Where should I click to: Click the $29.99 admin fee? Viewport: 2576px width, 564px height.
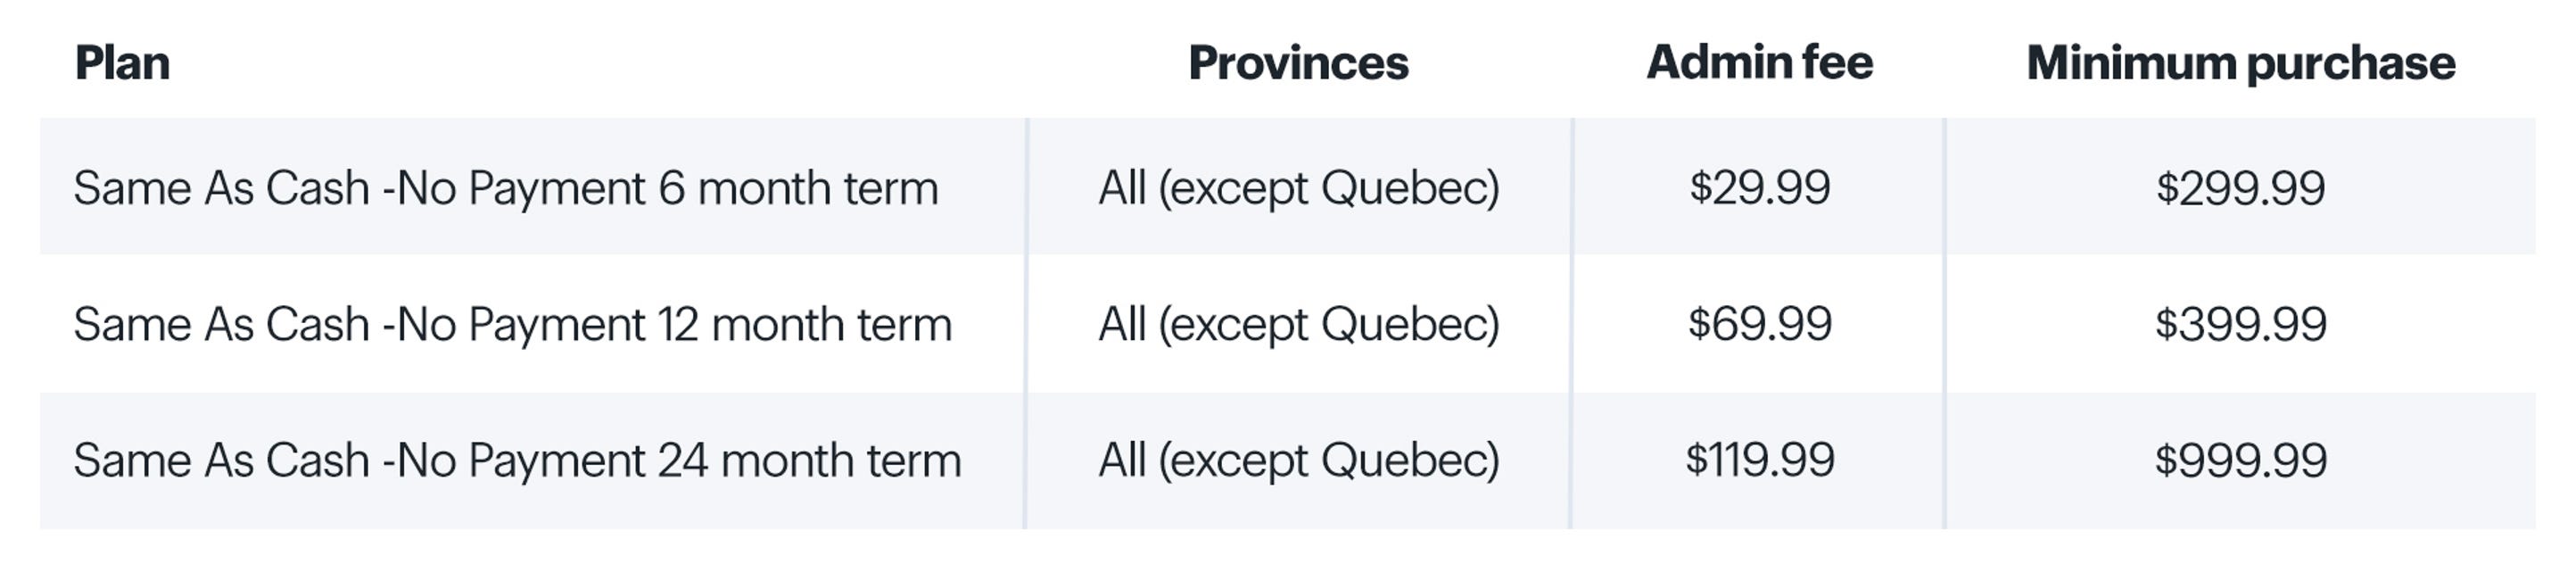tap(1759, 188)
